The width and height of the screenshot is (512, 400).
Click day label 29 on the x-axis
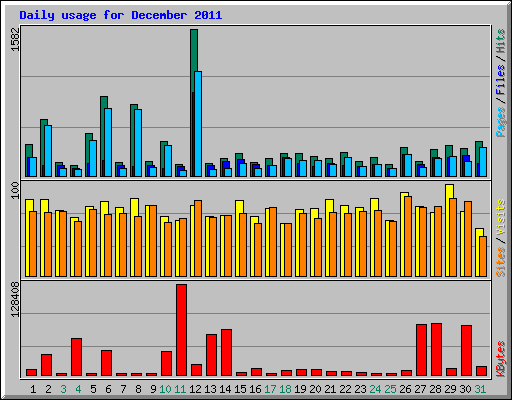tap(450, 389)
